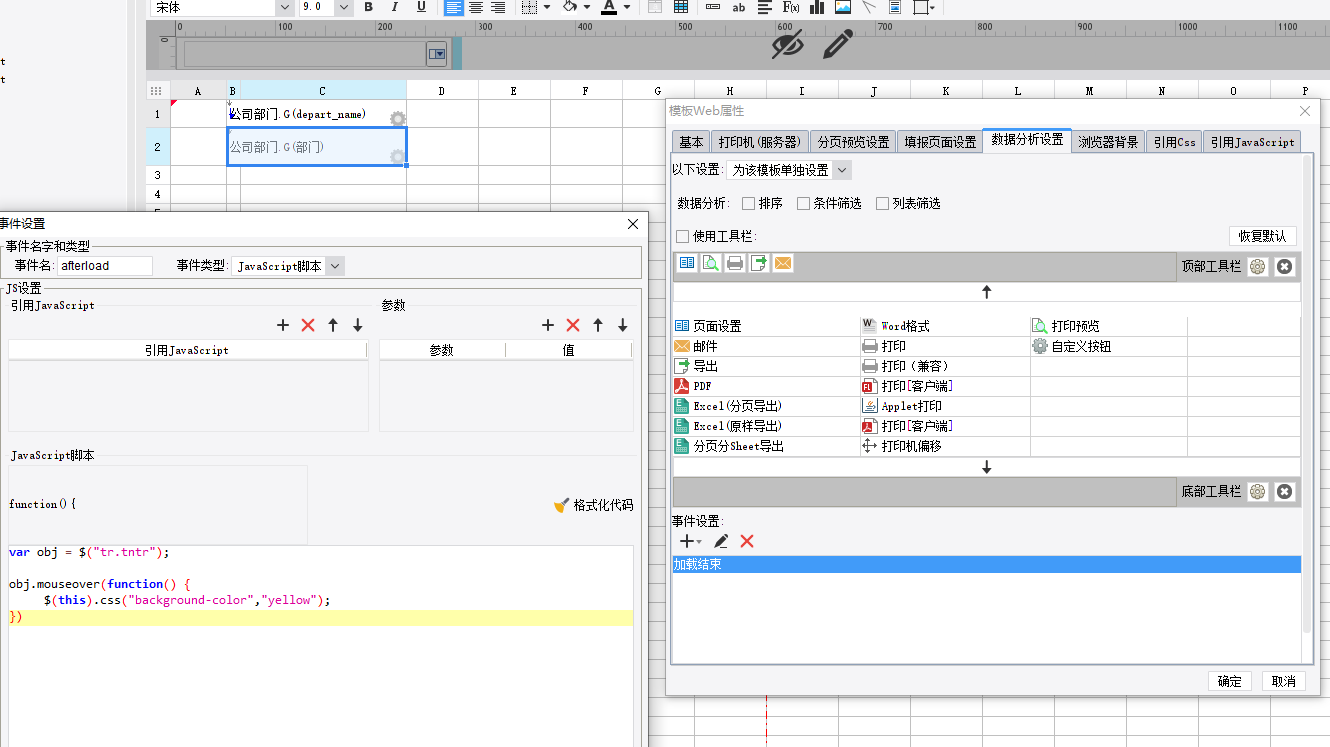Open the add-event plus dropdown under 事件设置
1330x747 pixels.
click(x=691, y=541)
